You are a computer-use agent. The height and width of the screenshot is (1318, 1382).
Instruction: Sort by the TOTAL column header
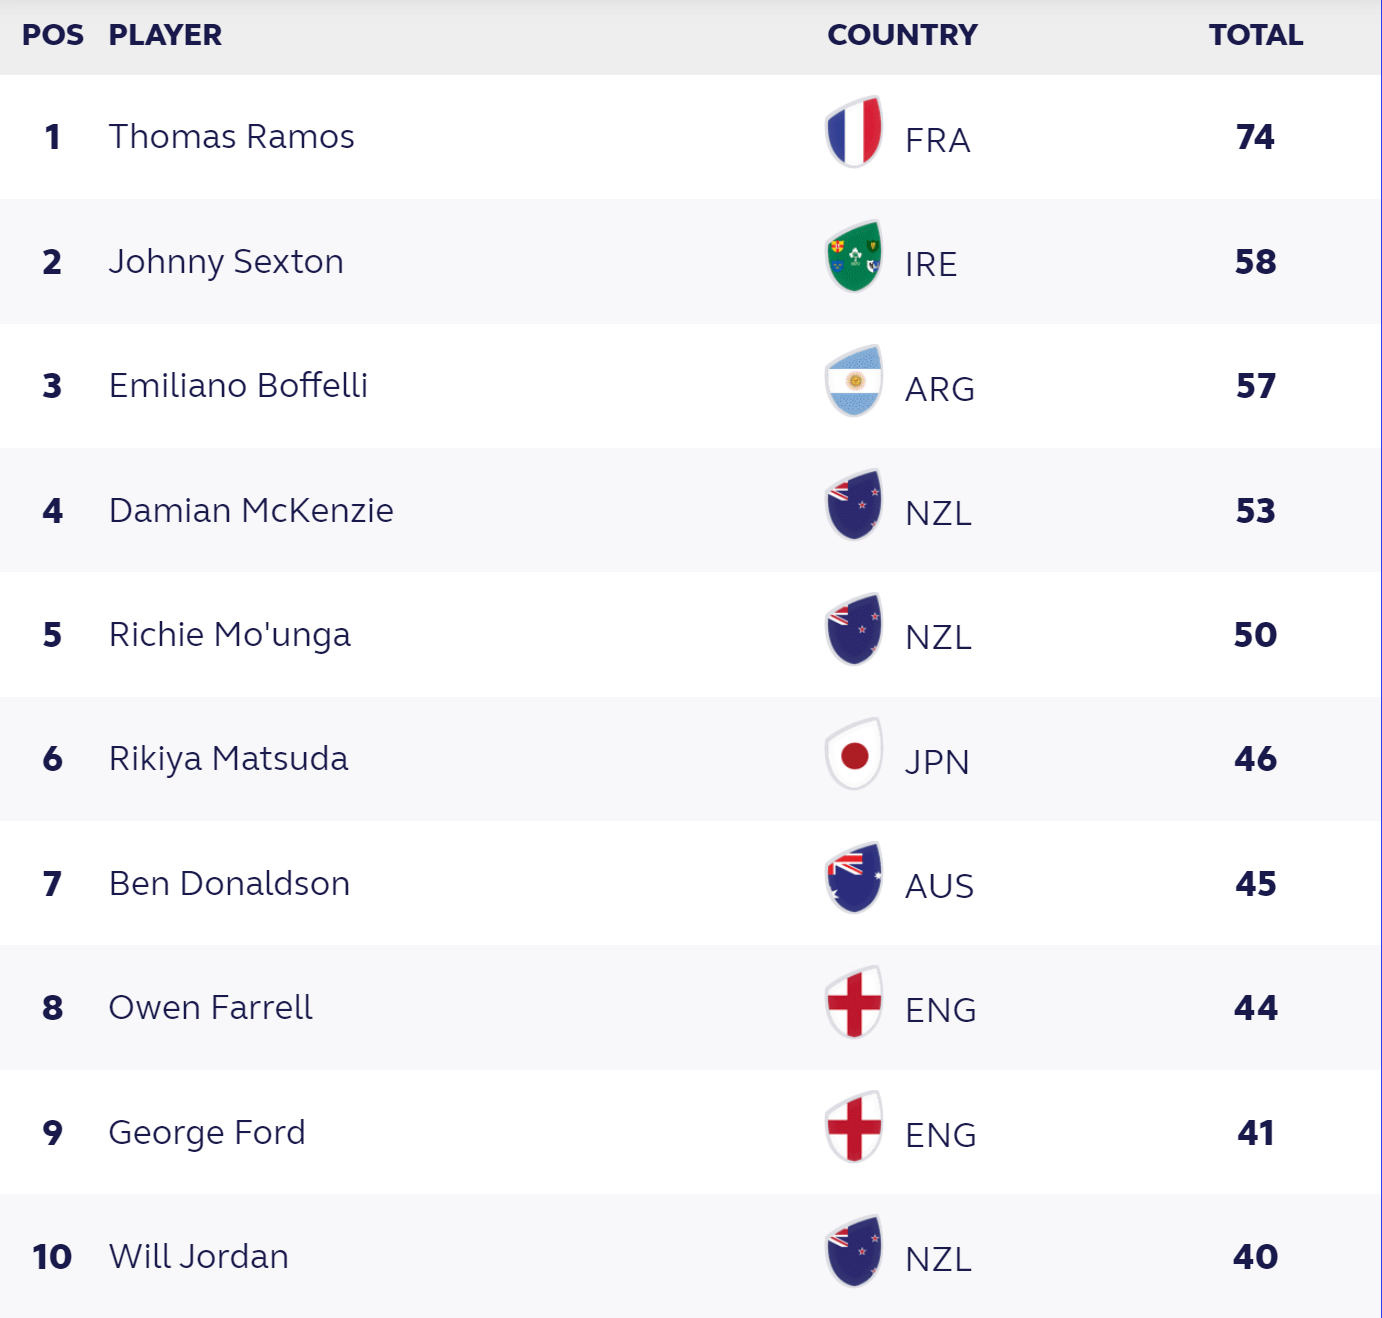pyautogui.click(x=1256, y=35)
